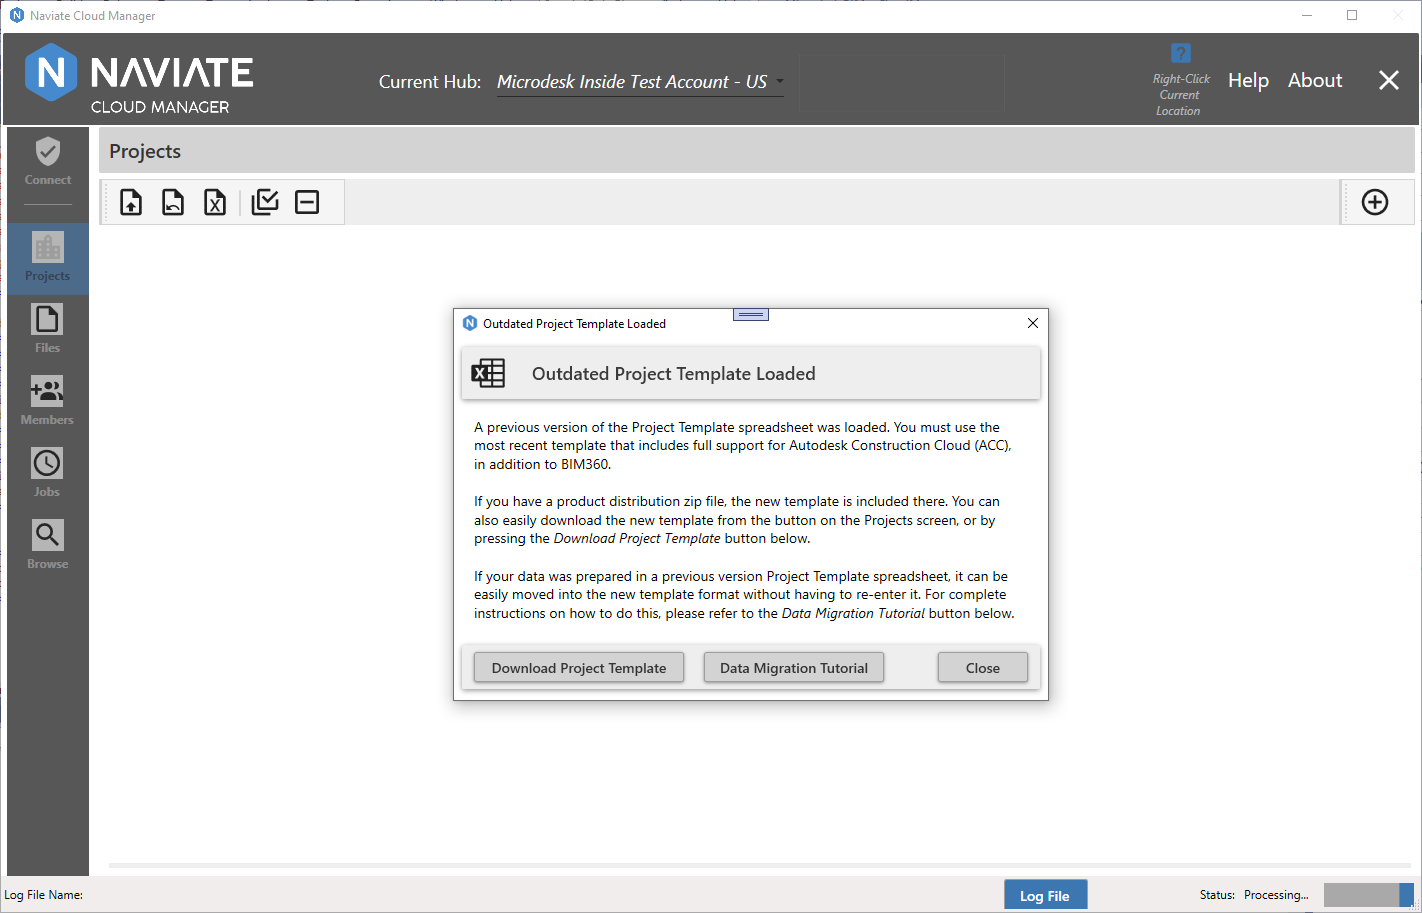Click the 'Processing...' status text

coord(1276,895)
